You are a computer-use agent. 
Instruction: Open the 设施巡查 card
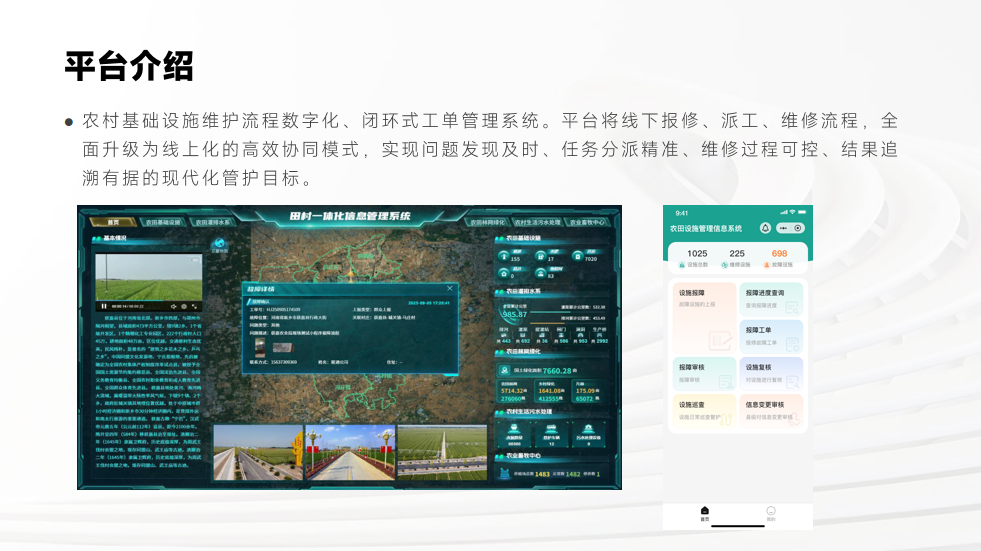pos(704,411)
